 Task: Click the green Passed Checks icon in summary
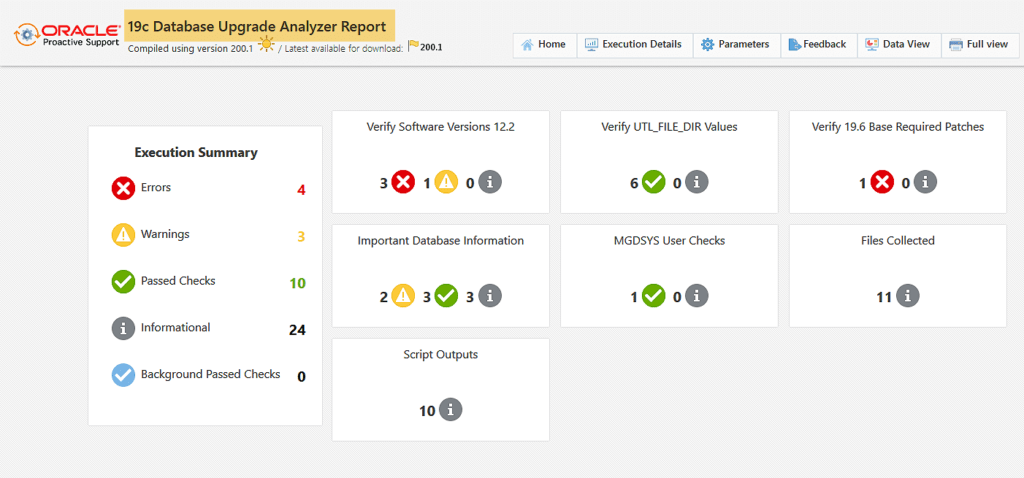click(x=123, y=282)
